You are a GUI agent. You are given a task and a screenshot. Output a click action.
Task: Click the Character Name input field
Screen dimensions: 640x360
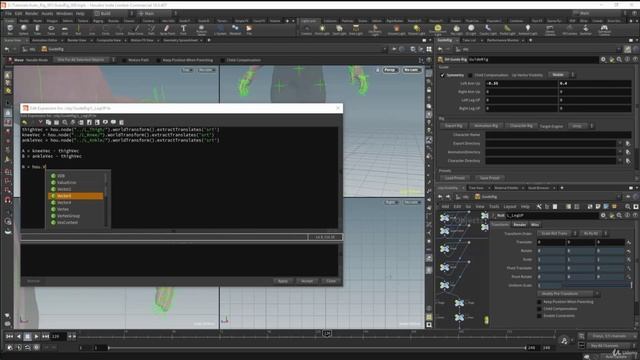pos(558,135)
